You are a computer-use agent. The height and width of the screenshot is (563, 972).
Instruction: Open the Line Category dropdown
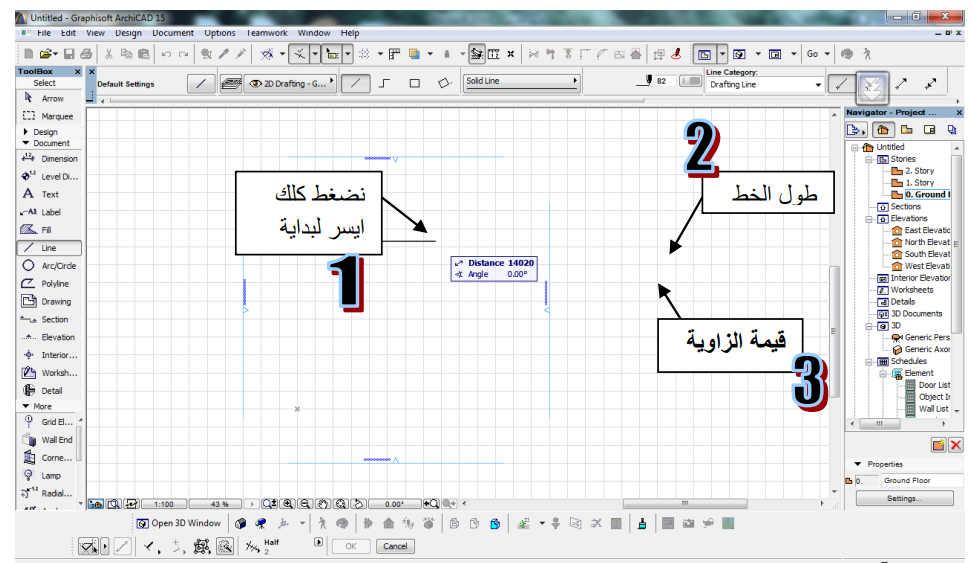(765, 85)
